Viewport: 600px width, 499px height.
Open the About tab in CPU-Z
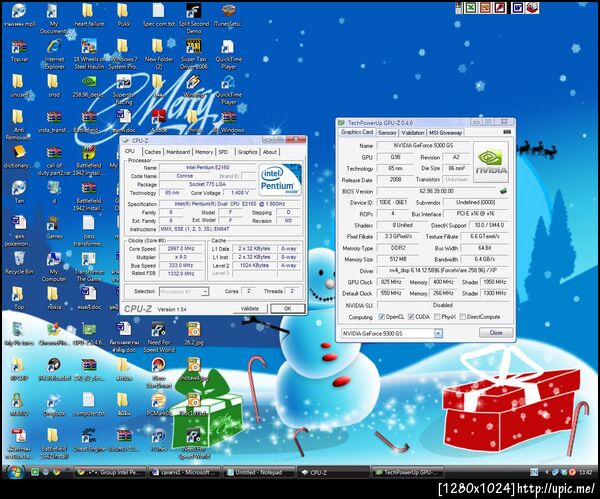click(270, 152)
